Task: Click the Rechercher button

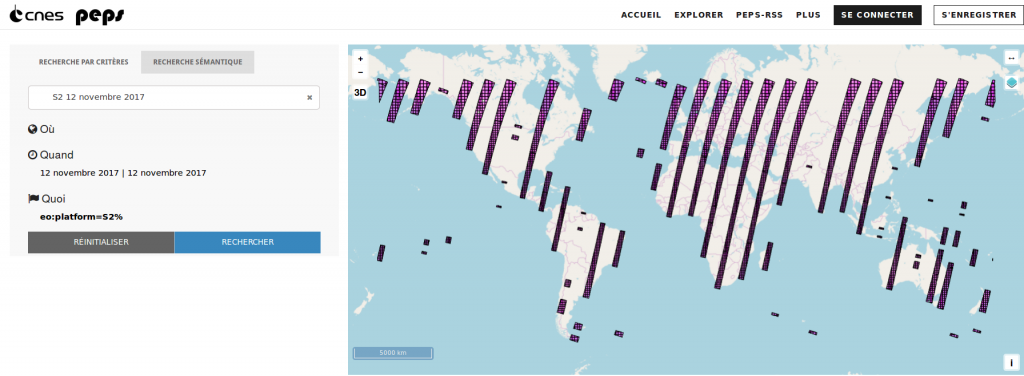Action: point(248,242)
